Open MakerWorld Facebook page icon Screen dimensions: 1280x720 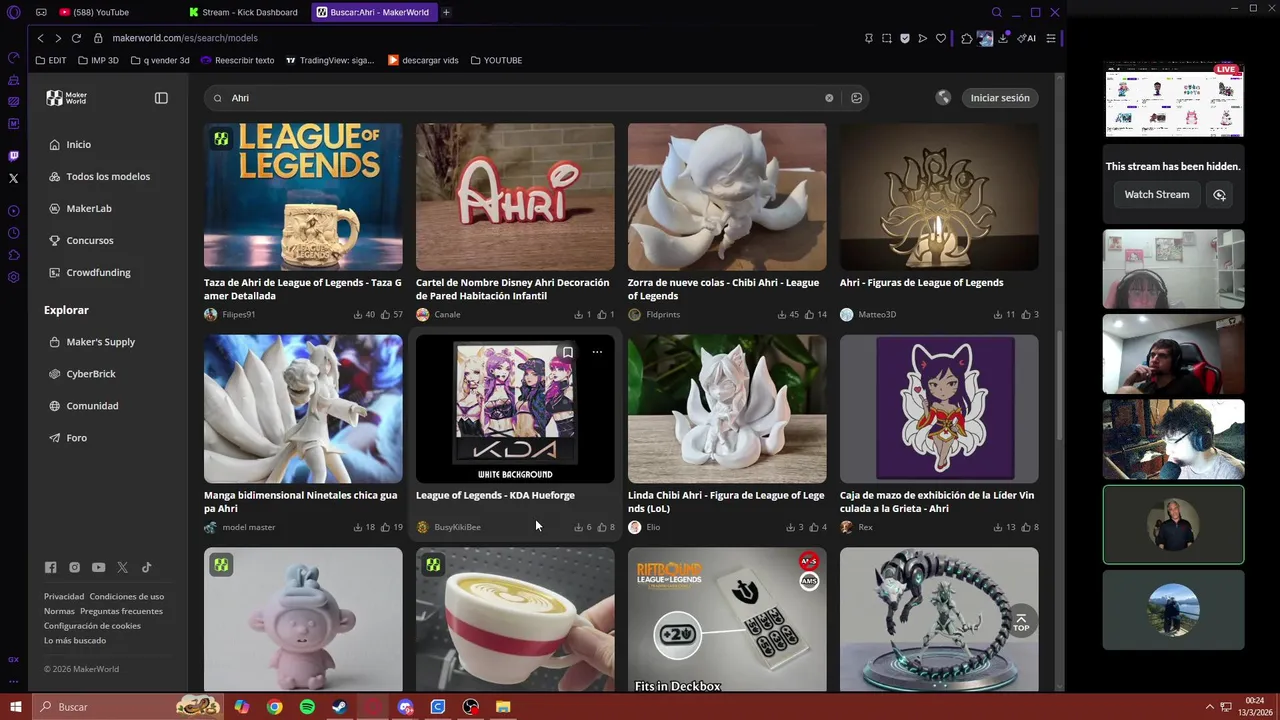click(50, 567)
